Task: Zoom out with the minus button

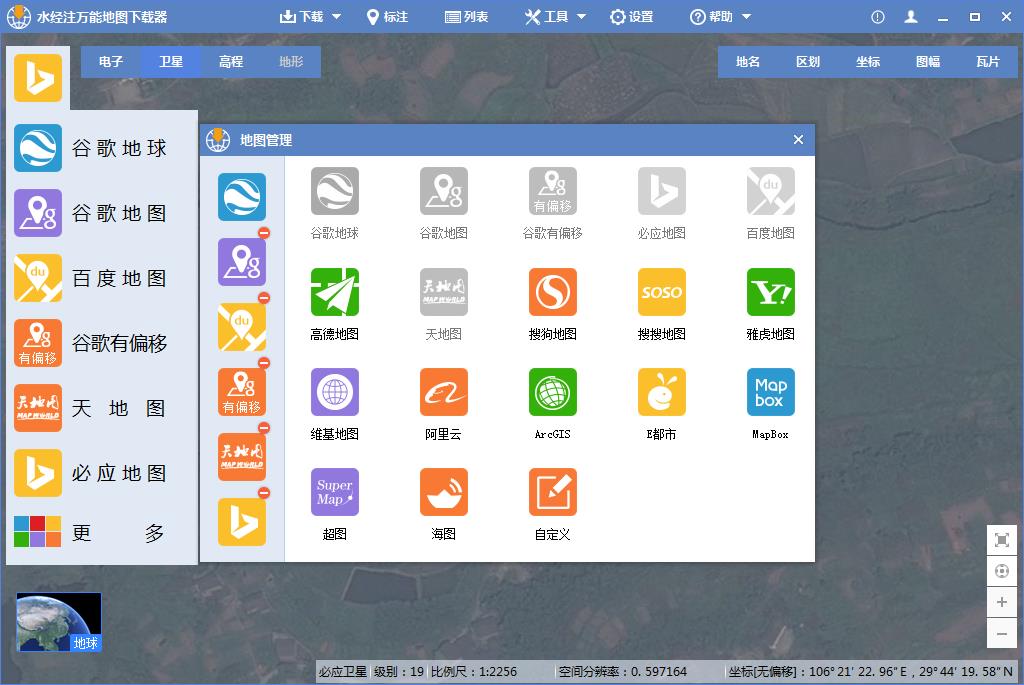Action: [1002, 633]
